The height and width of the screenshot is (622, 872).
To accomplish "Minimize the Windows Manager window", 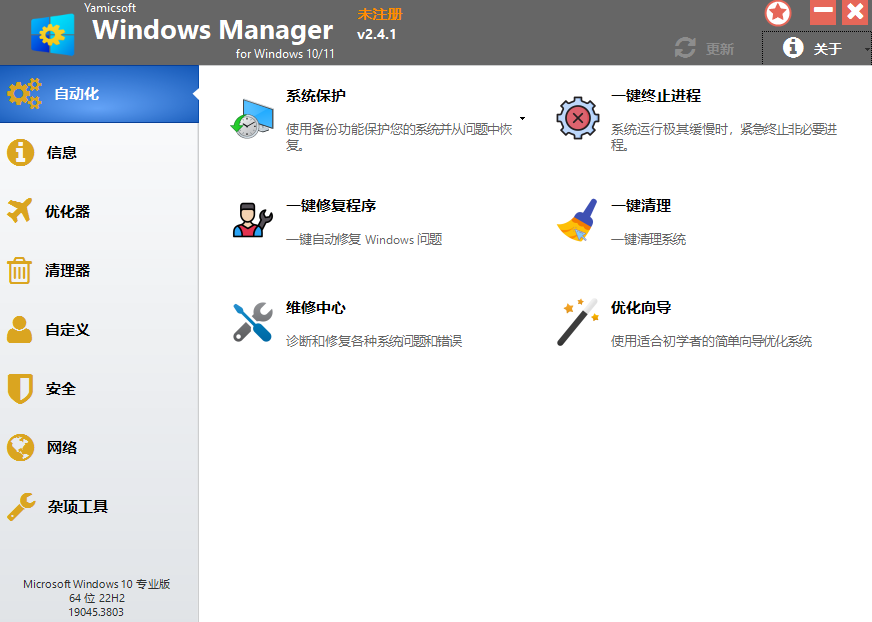I will coord(823,12).
